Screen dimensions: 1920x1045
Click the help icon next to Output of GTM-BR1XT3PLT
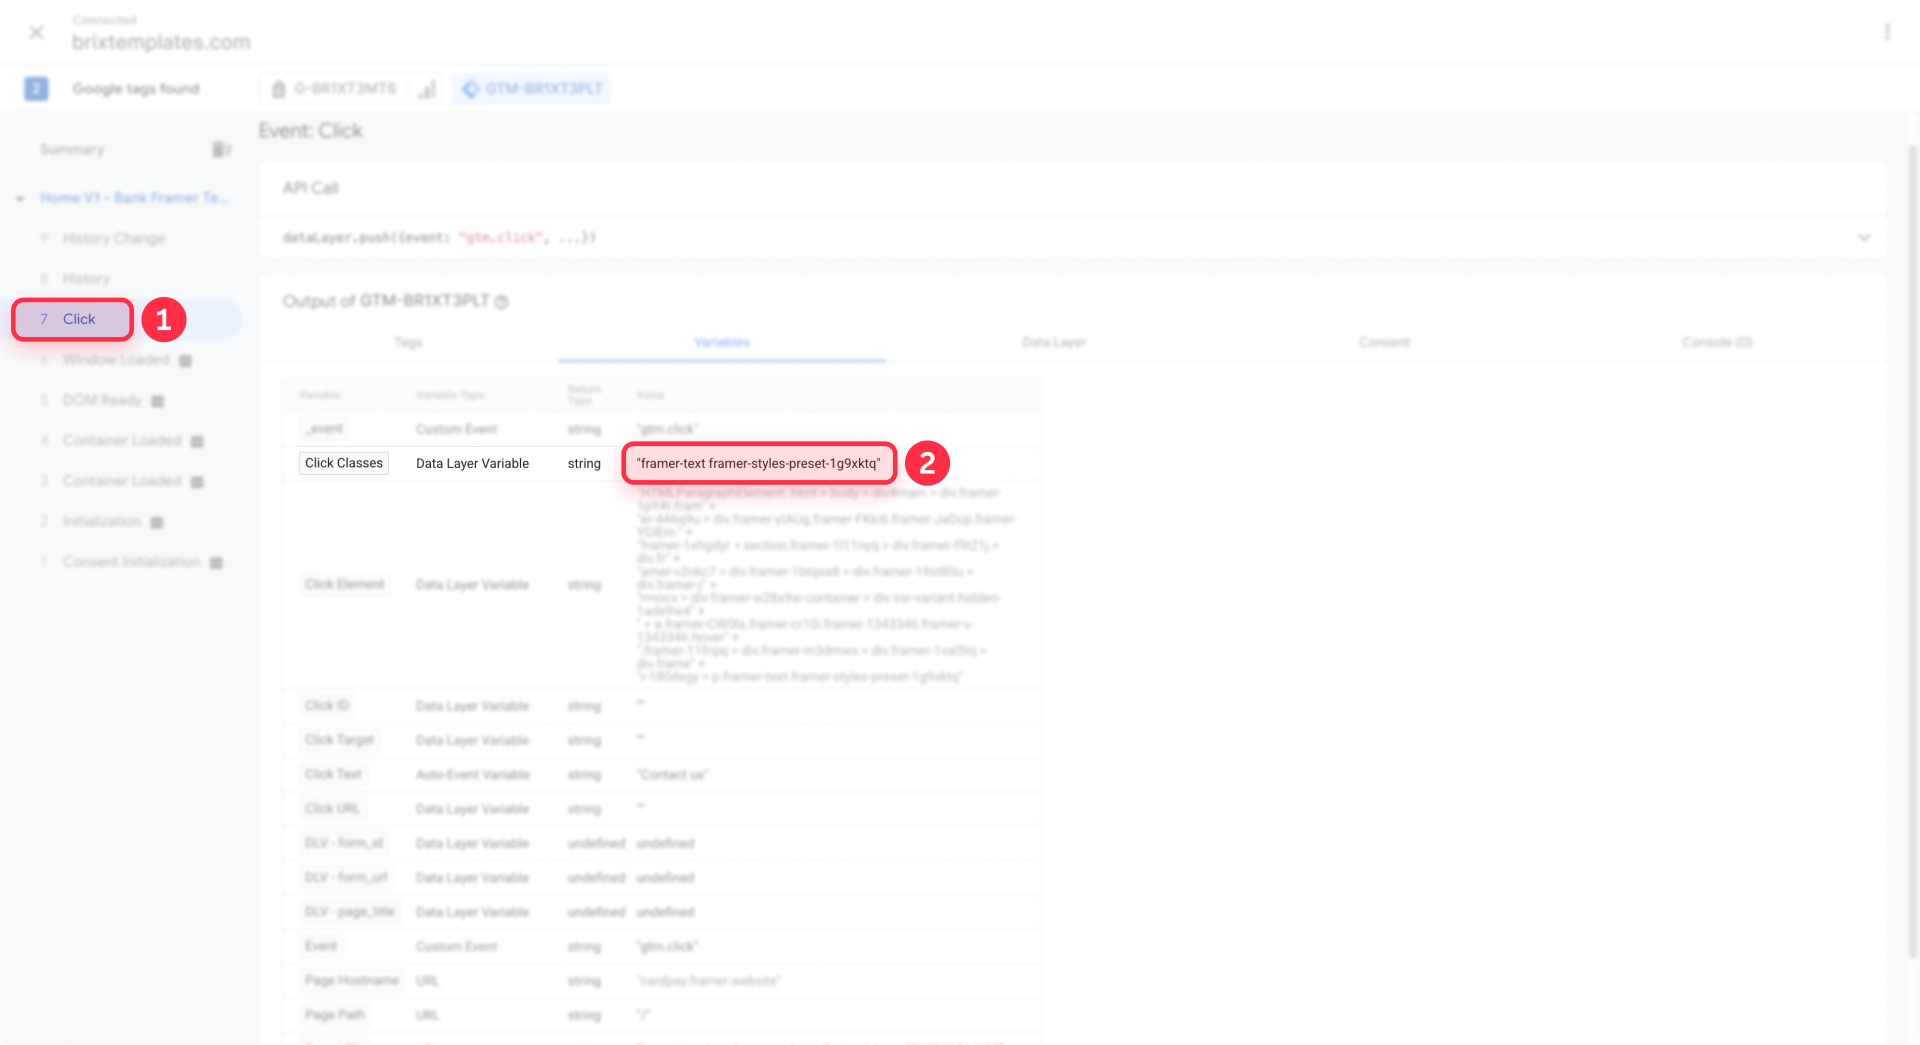(x=502, y=302)
